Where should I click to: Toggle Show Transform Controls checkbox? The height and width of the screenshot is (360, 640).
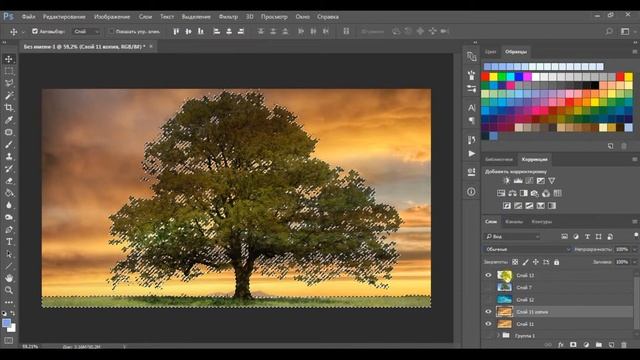tap(111, 31)
